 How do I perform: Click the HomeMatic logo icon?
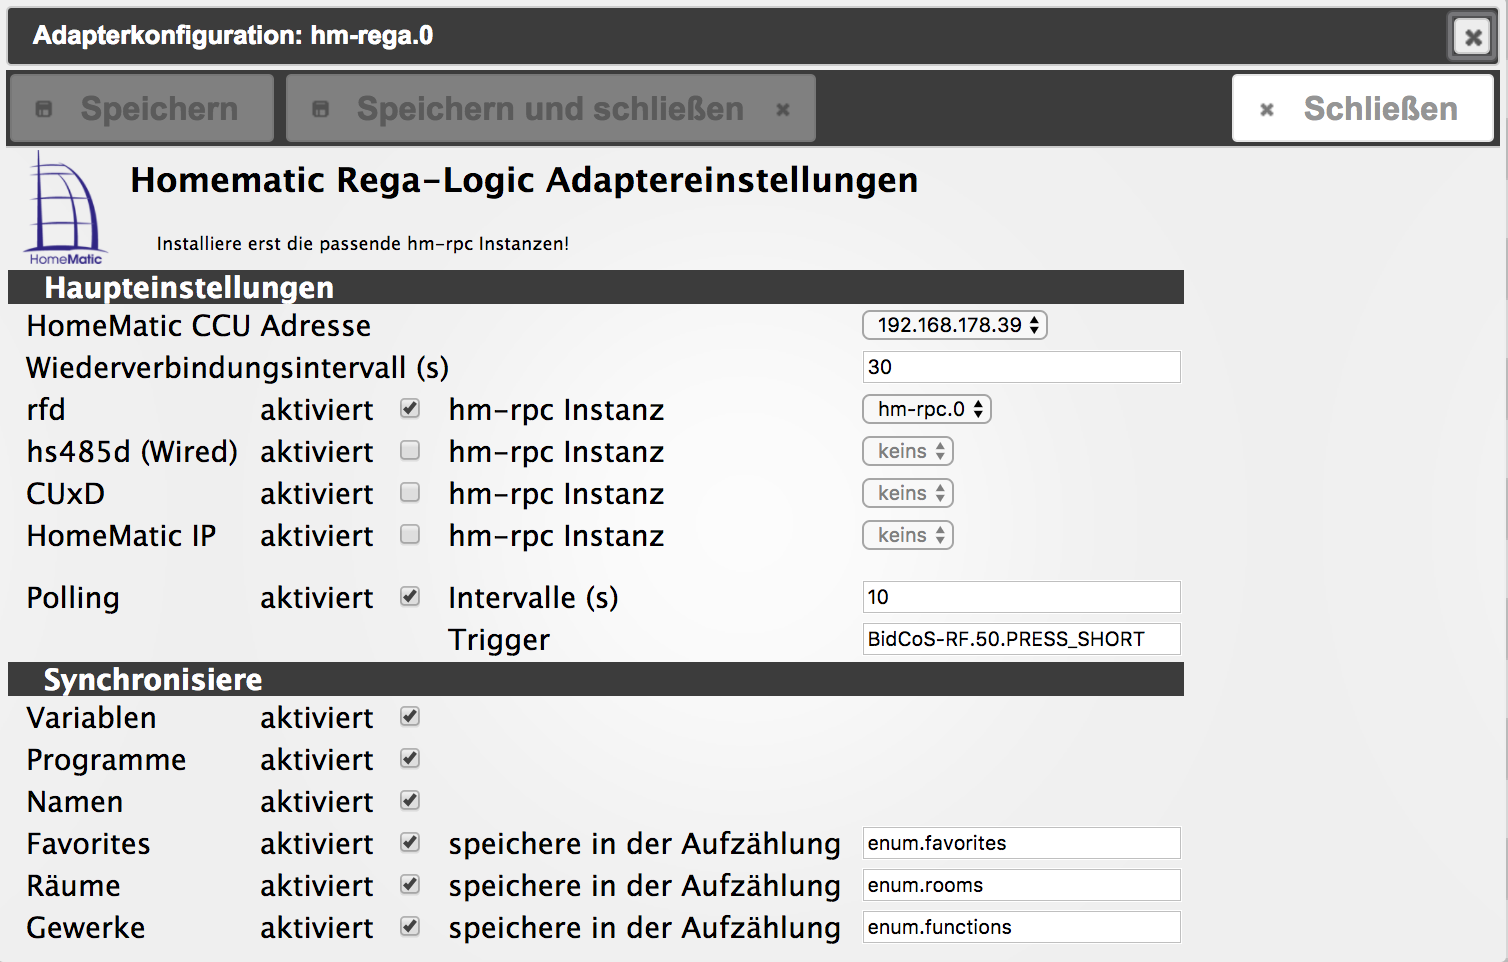tap(65, 208)
